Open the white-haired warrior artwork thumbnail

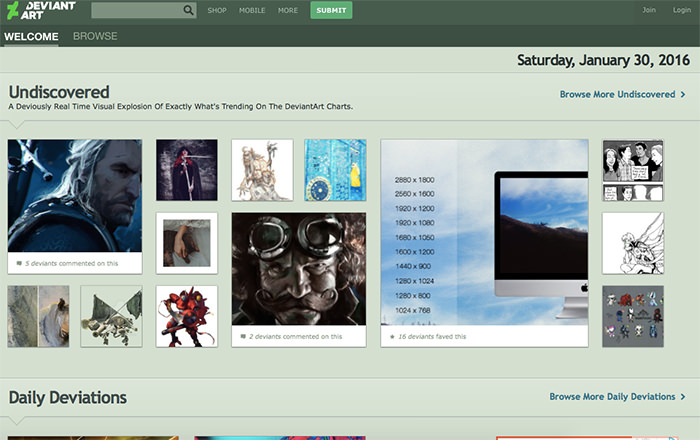coord(75,196)
